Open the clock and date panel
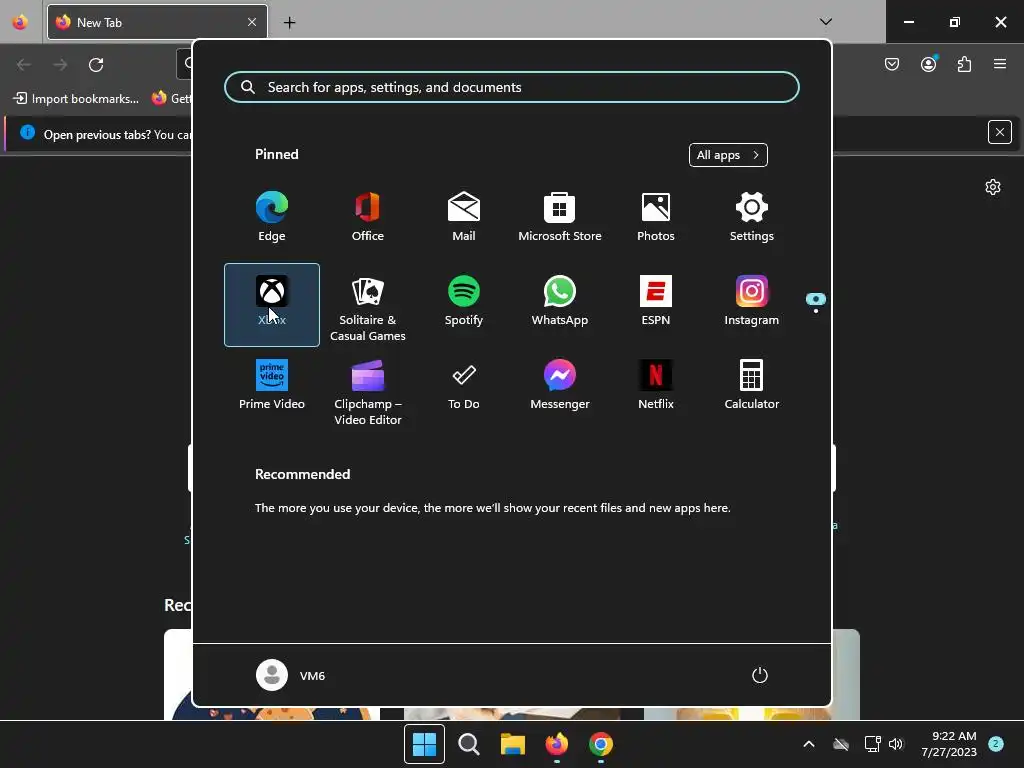 (x=949, y=744)
